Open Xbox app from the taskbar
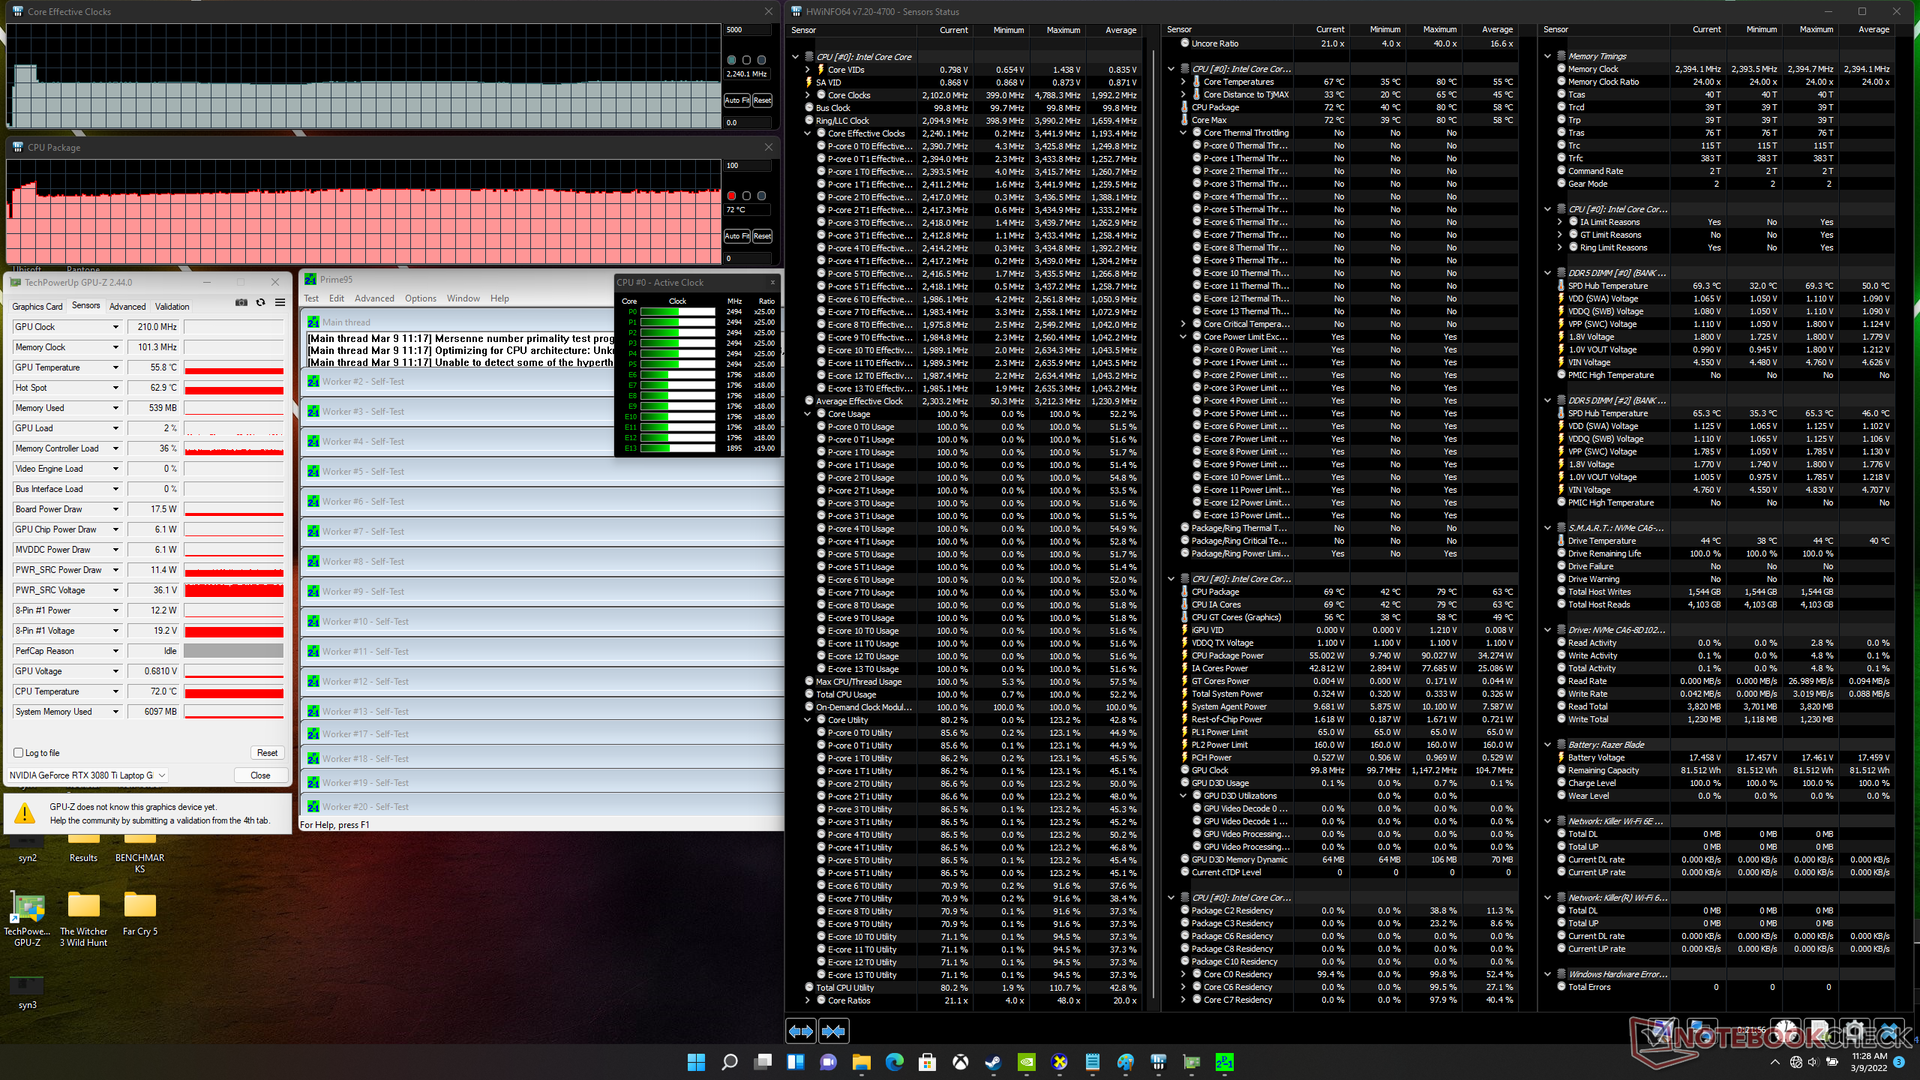The width and height of the screenshot is (1920, 1080). click(960, 1062)
